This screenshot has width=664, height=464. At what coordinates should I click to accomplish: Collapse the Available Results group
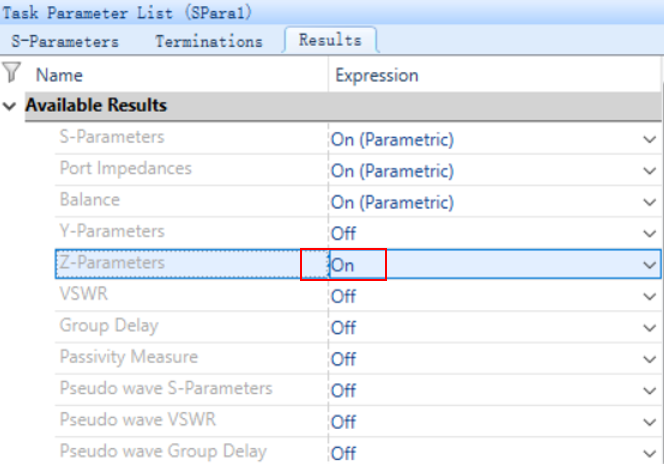click(x=9, y=106)
